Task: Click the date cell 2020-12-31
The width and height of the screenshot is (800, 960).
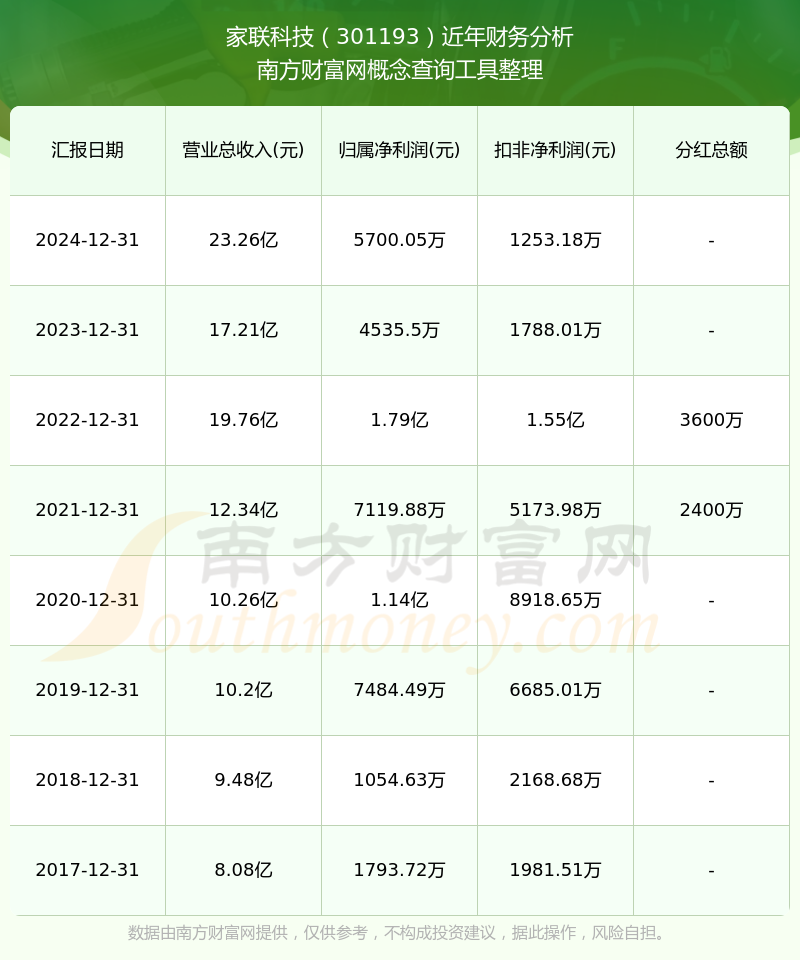Action: coord(88,600)
